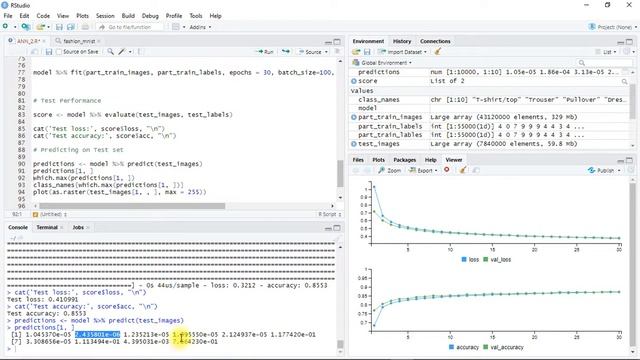Click Zoom button in Viewer

pos(389,170)
